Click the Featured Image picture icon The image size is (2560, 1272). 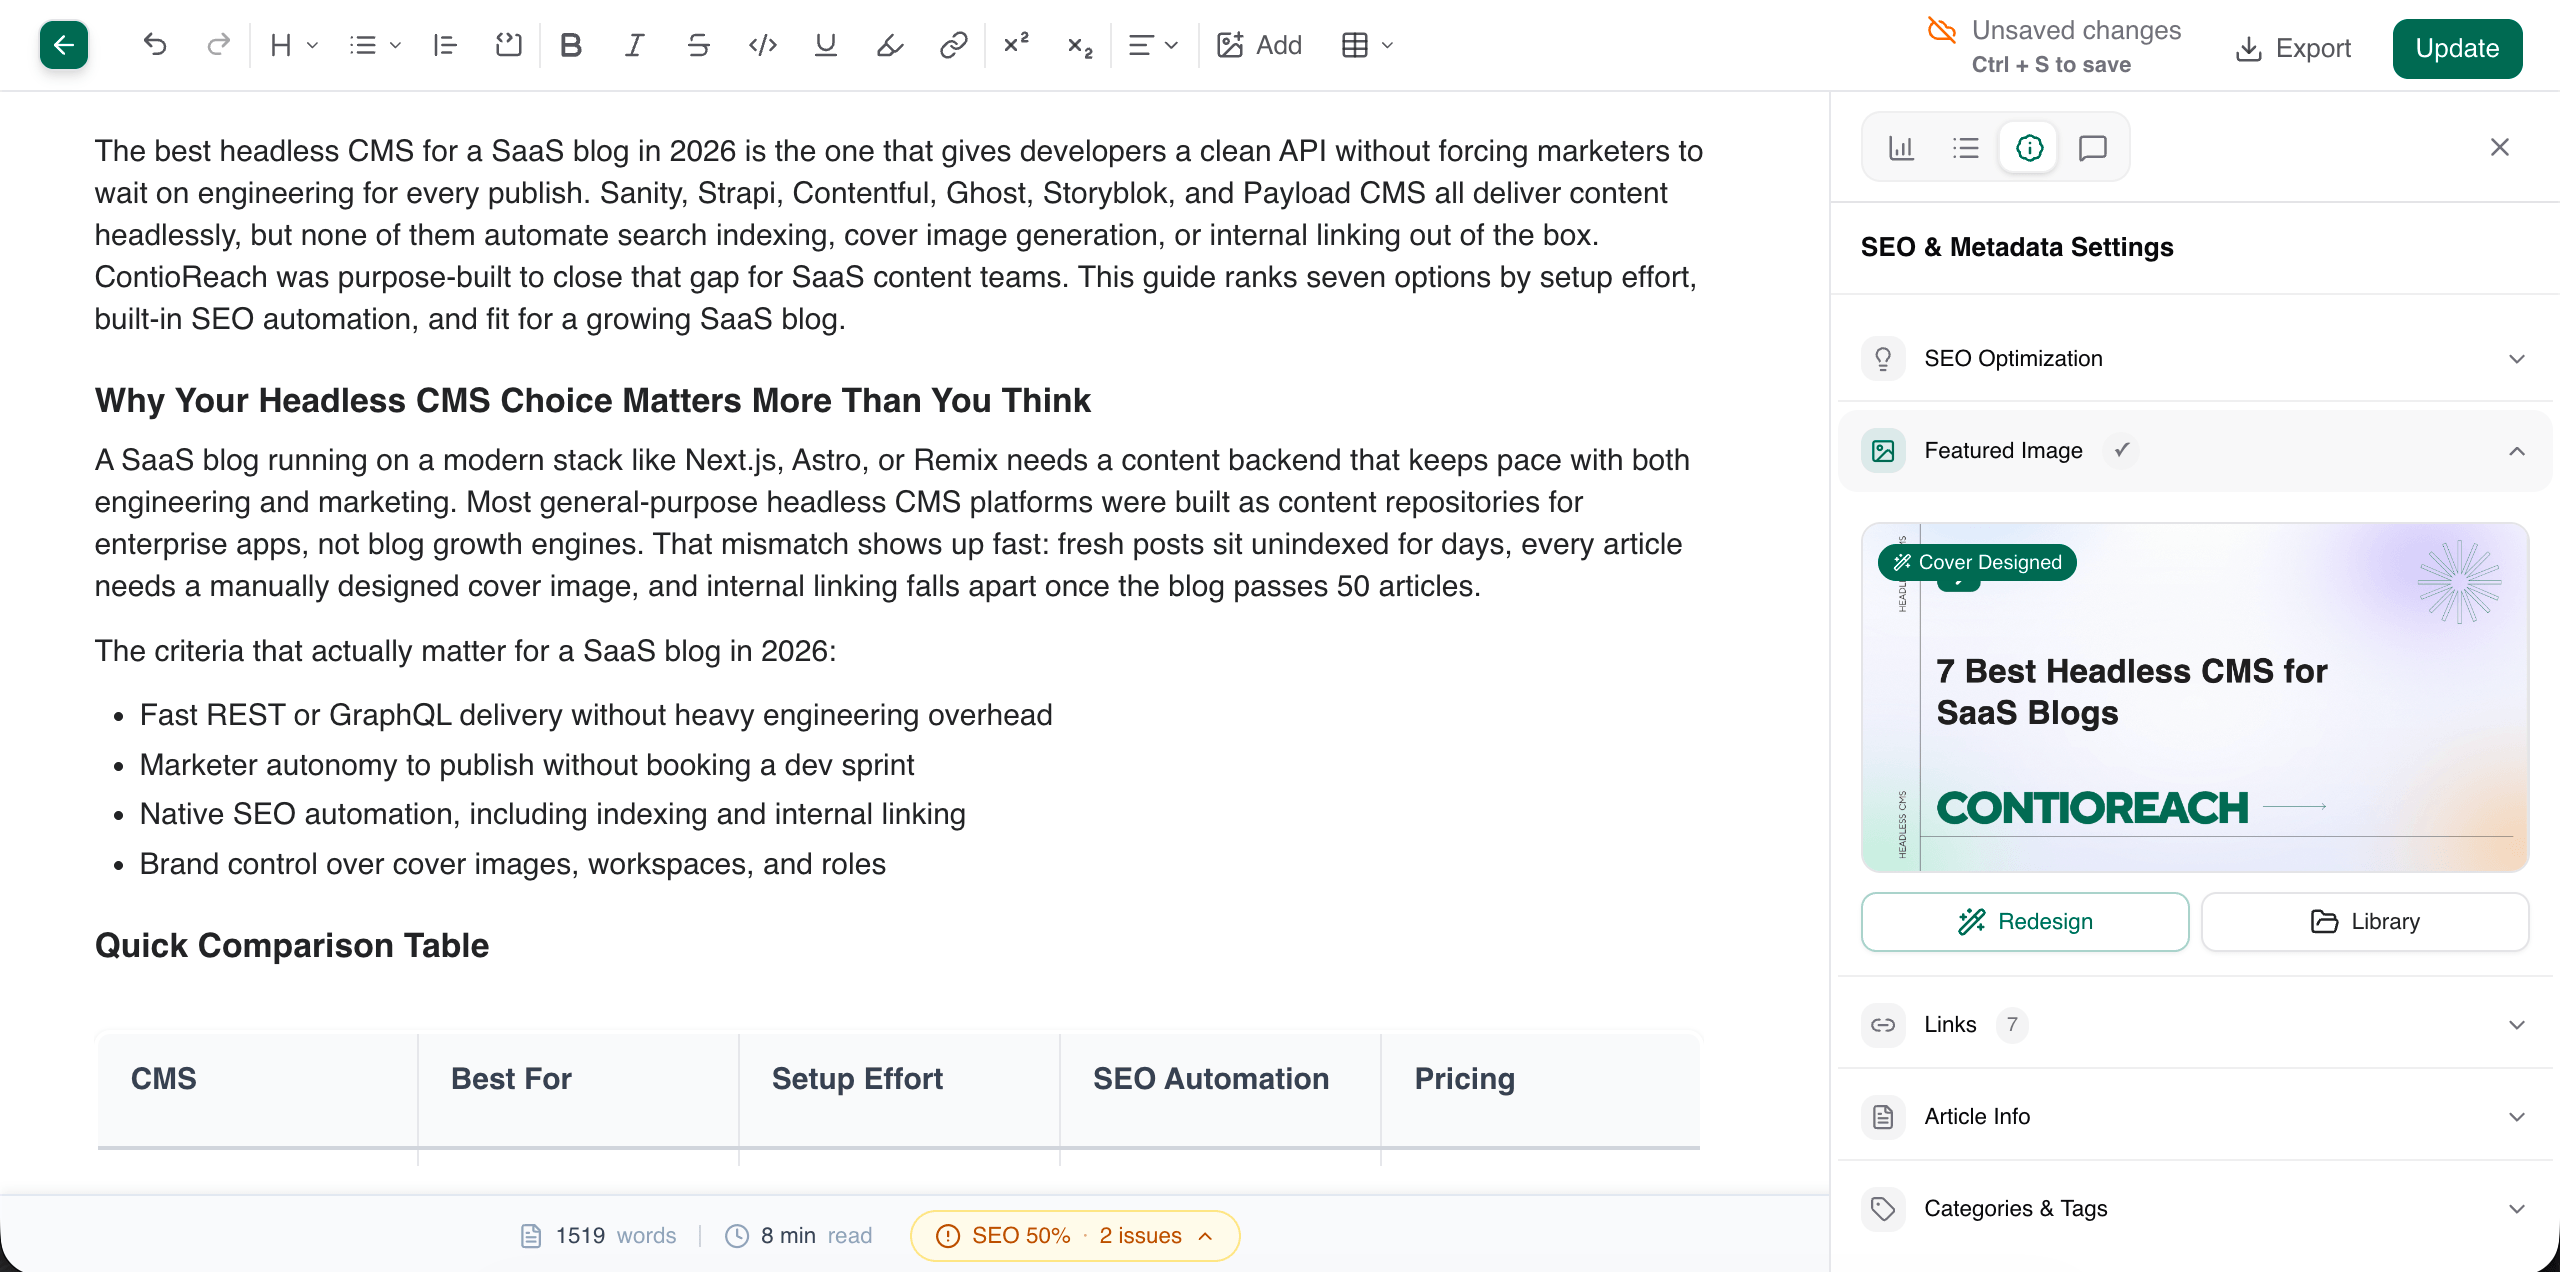click(x=1883, y=451)
